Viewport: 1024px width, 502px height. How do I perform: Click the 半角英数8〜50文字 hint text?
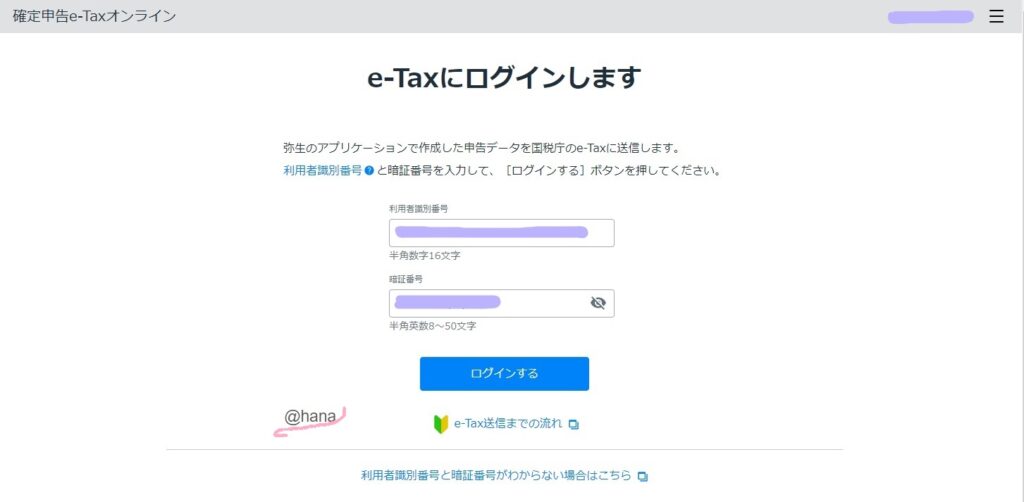pos(433,326)
